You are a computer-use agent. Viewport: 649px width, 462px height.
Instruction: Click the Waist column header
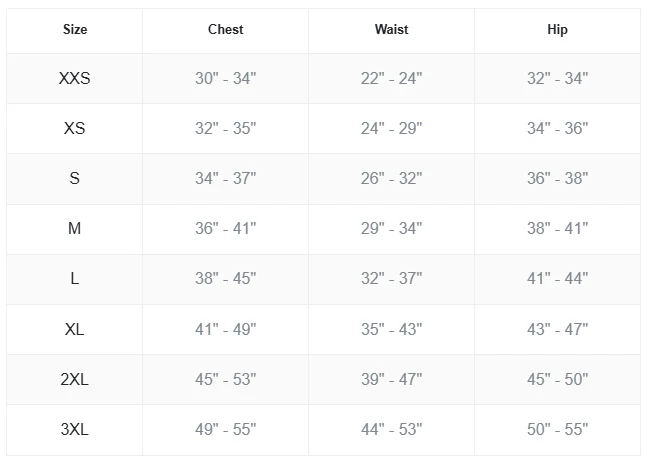click(392, 29)
